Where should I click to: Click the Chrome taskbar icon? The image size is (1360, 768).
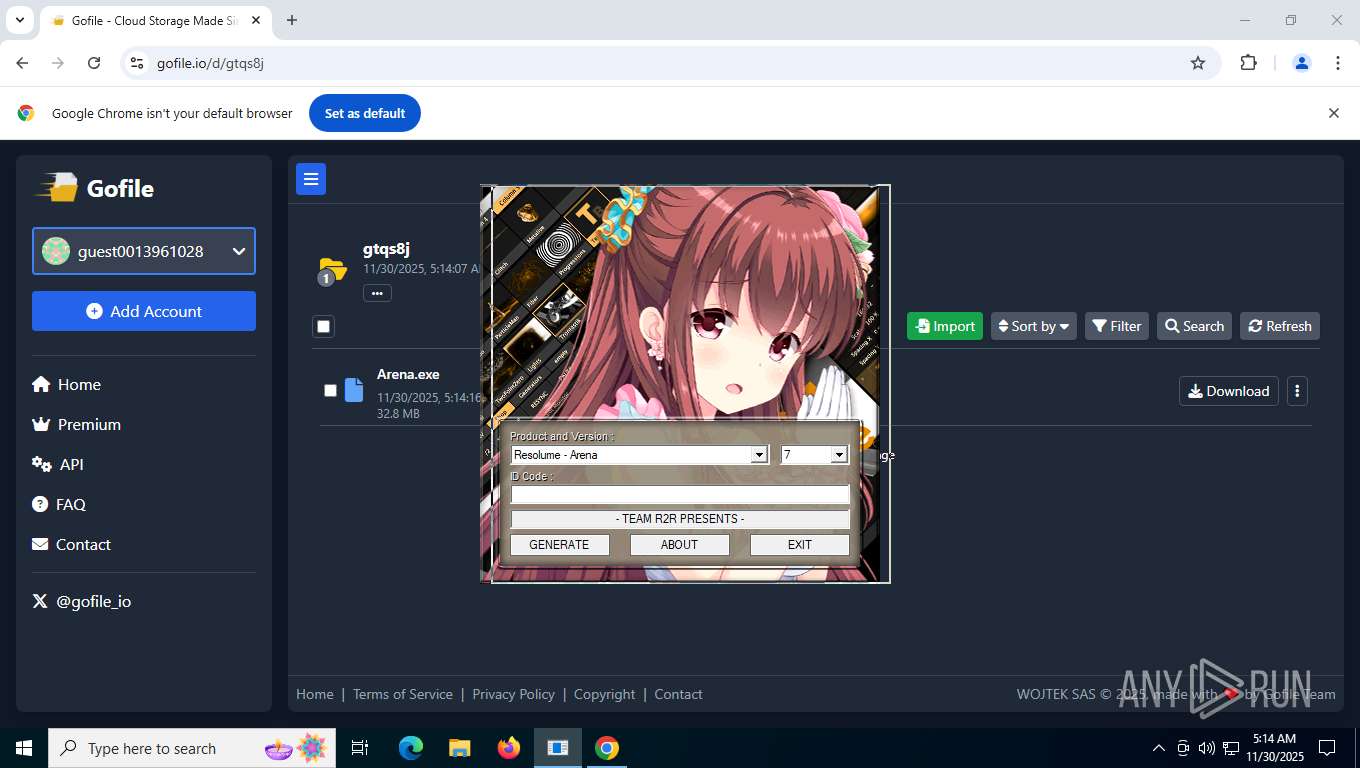(x=607, y=748)
